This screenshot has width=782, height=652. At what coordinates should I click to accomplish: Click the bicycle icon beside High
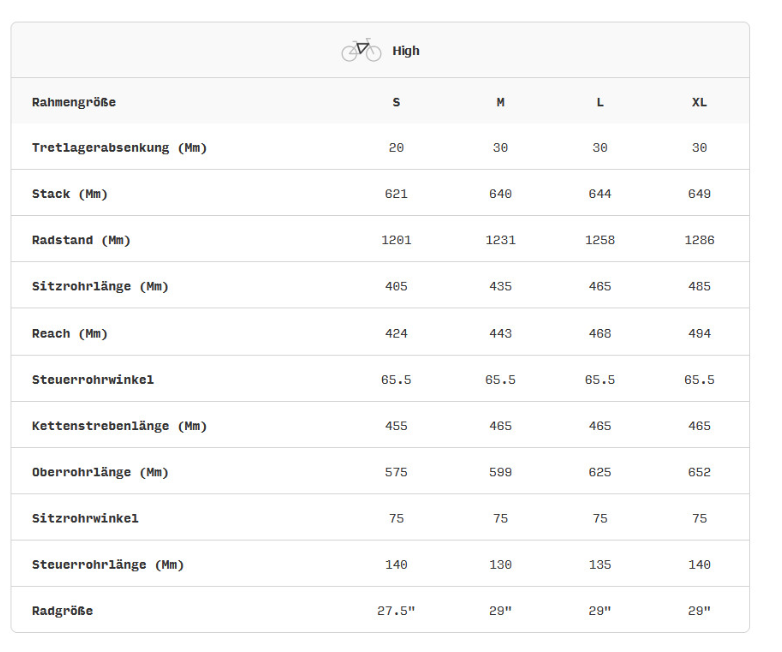tap(361, 50)
